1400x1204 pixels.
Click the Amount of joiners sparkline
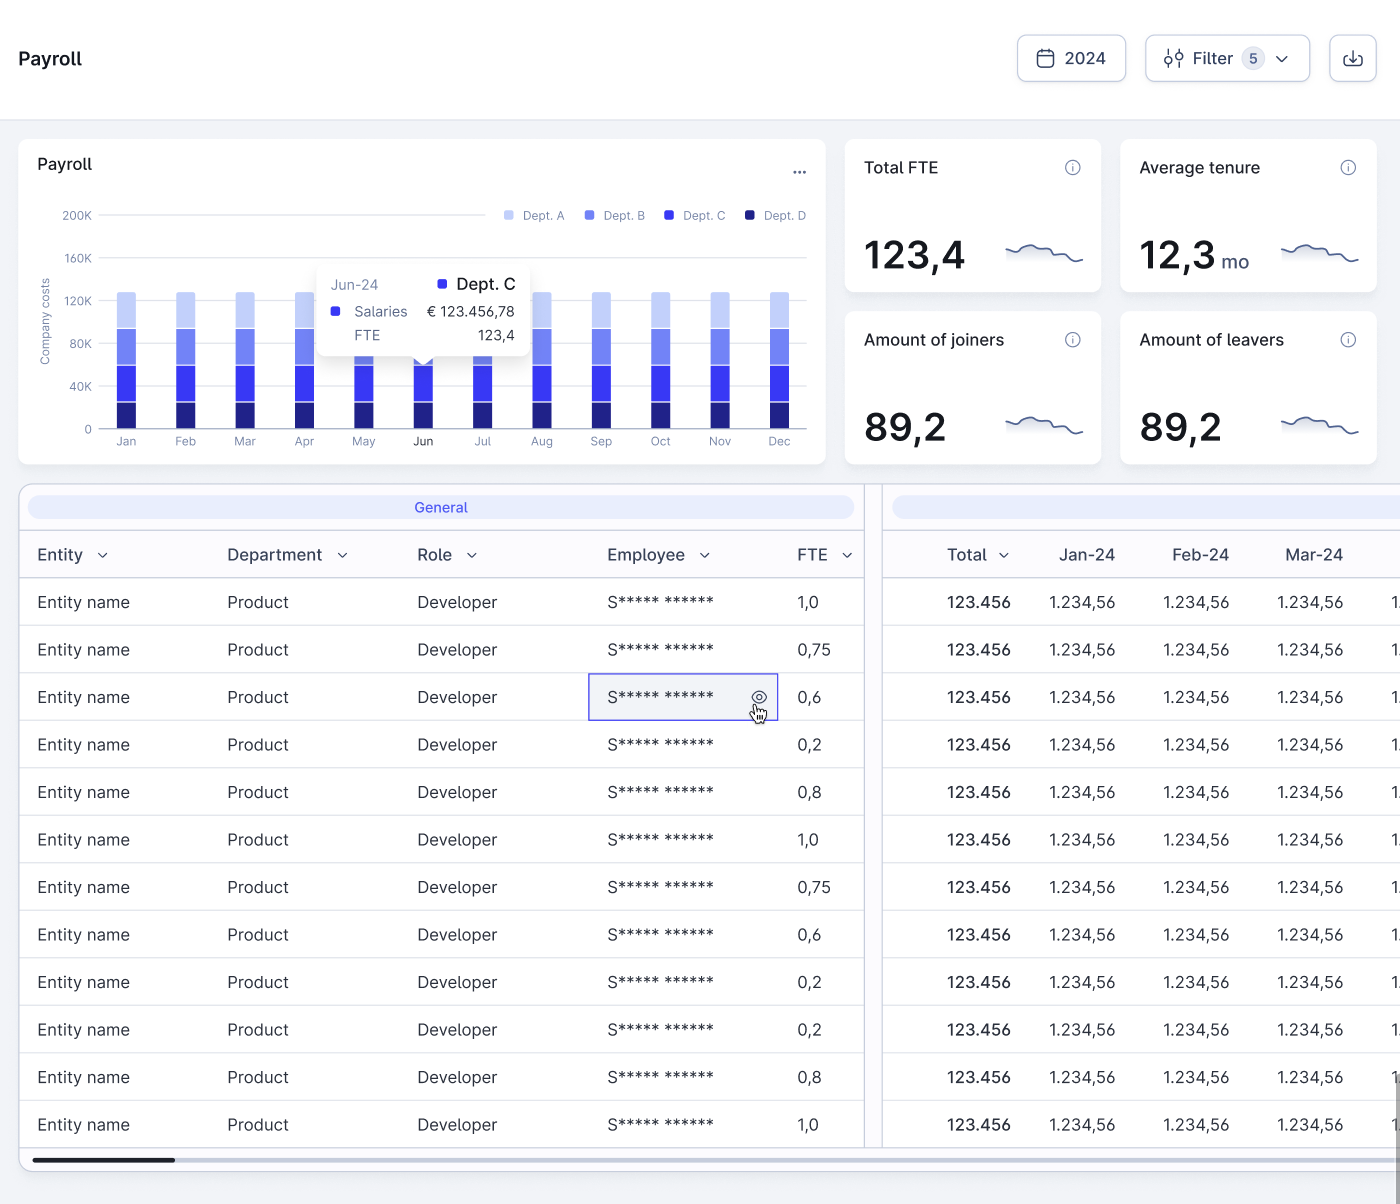(1044, 425)
